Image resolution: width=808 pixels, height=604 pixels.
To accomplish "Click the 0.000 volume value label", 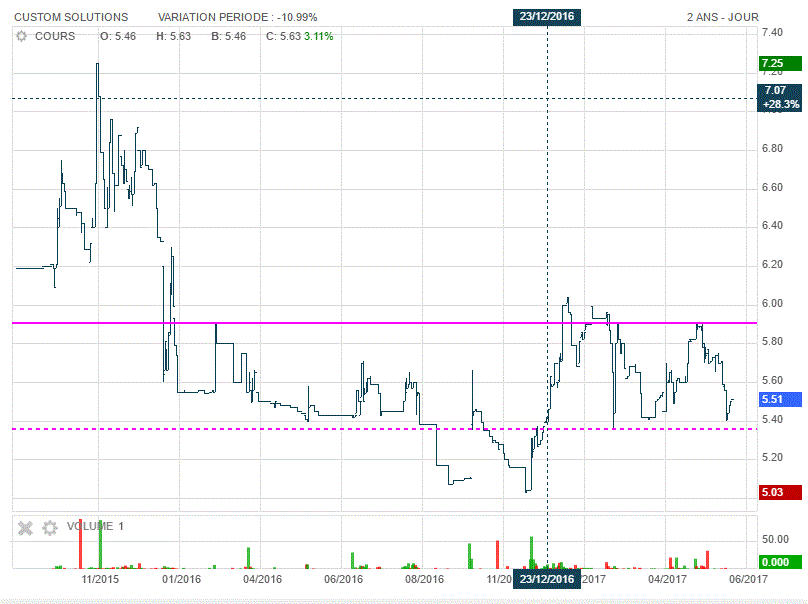I will coord(780,562).
